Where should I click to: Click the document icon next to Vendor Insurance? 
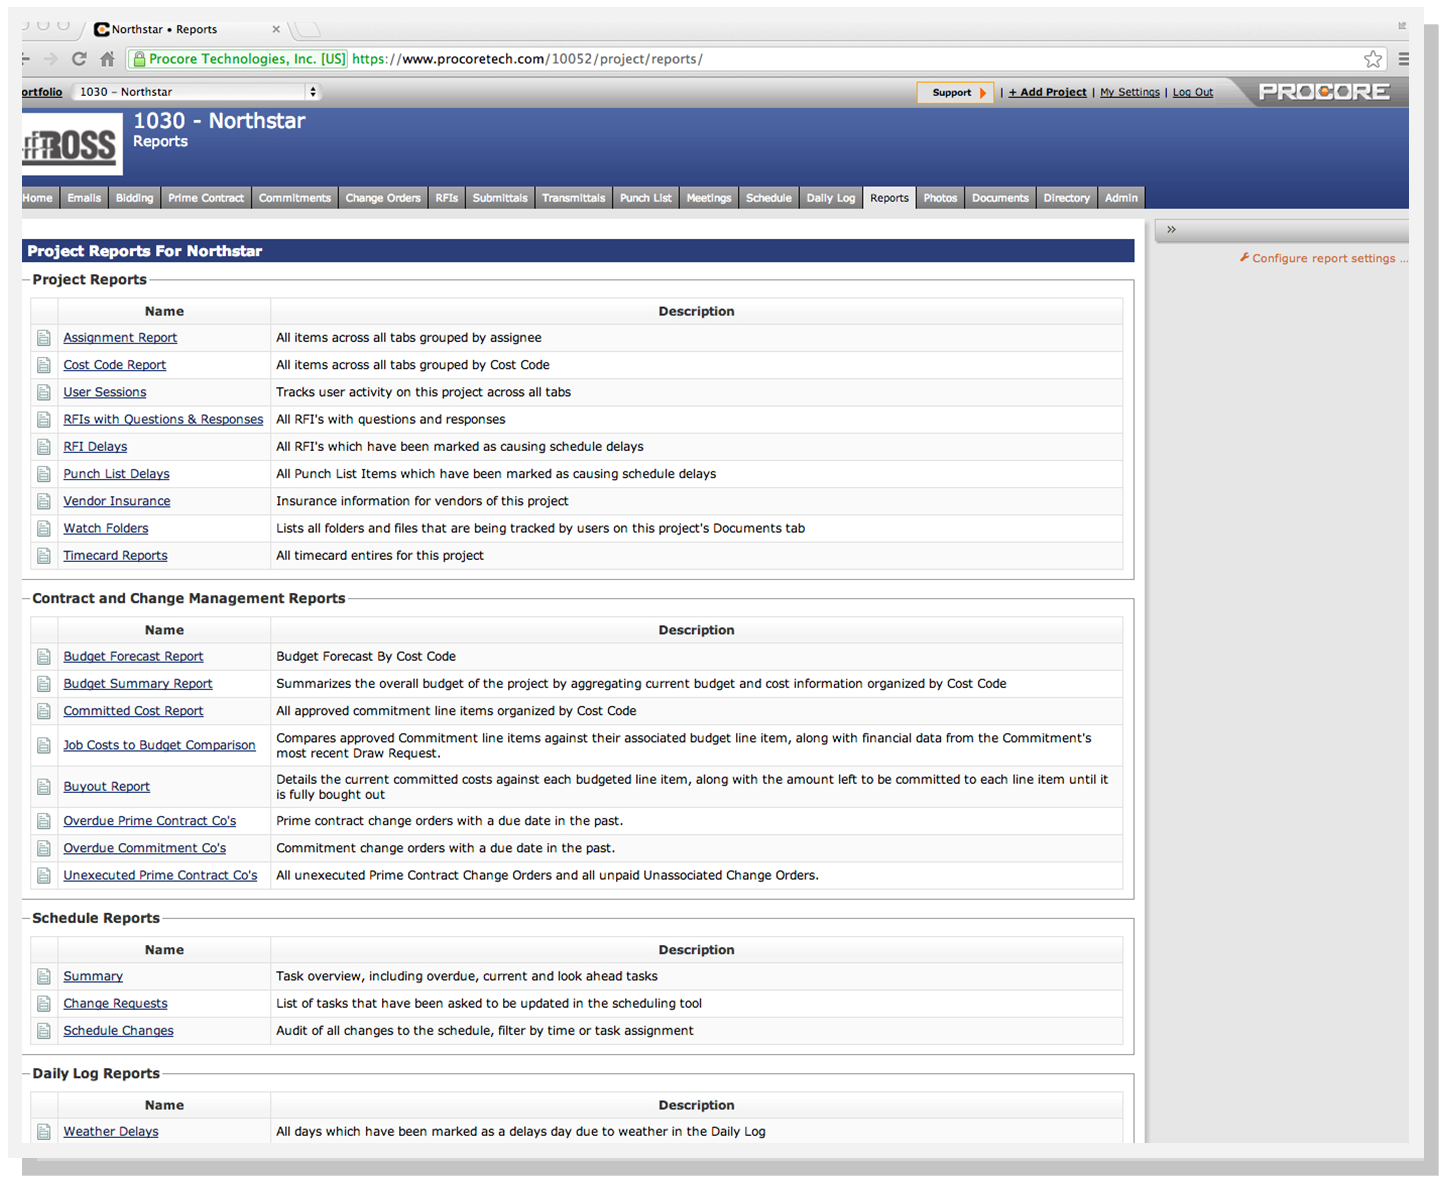click(44, 501)
